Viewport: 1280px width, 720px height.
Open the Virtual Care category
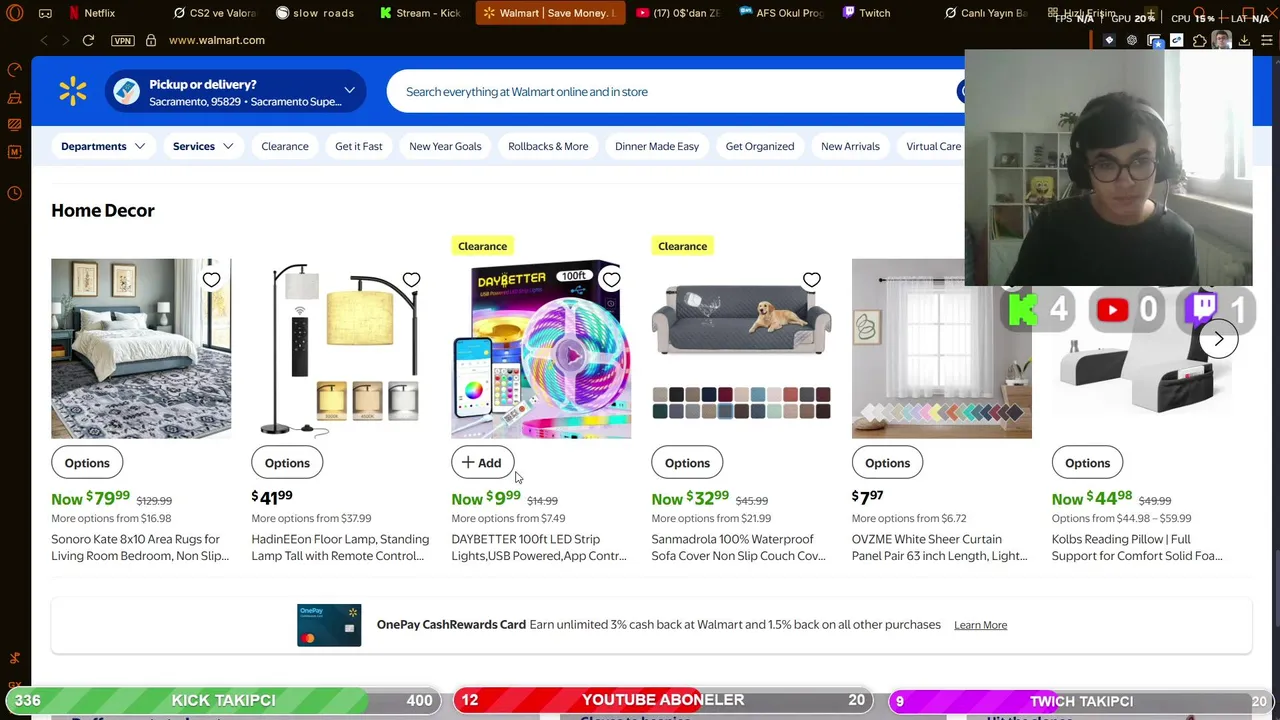click(x=934, y=146)
